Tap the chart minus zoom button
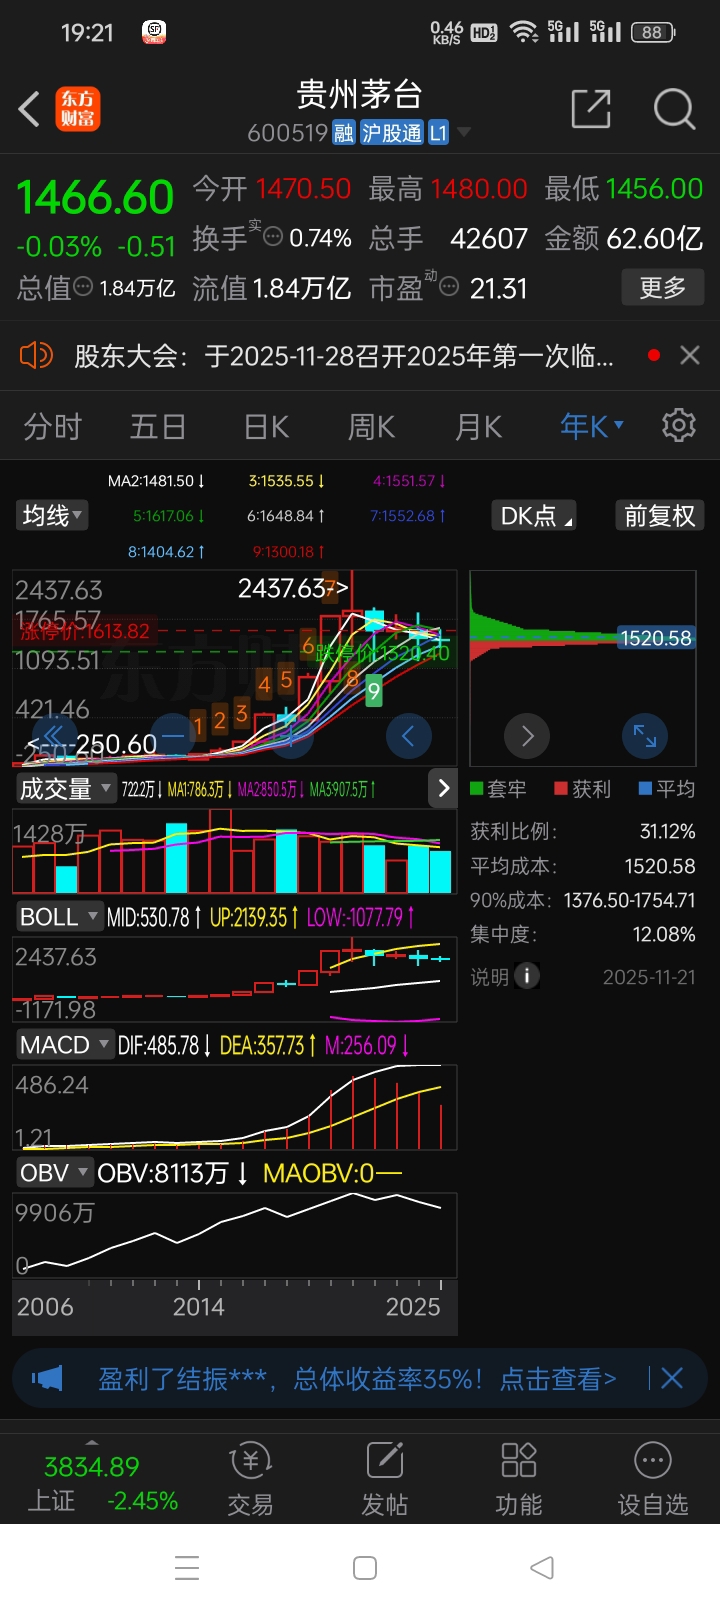The width and height of the screenshot is (720, 1612). pyautogui.click(x=174, y=737)
